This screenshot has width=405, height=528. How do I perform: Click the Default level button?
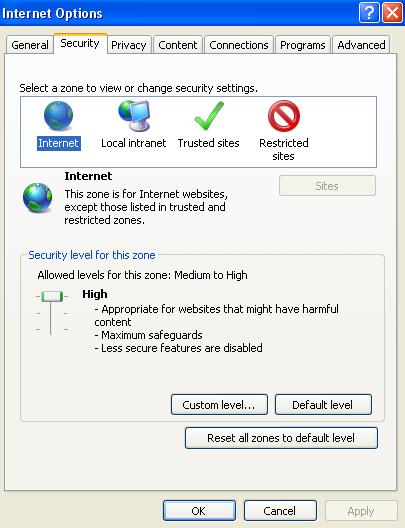click(323, 404)
